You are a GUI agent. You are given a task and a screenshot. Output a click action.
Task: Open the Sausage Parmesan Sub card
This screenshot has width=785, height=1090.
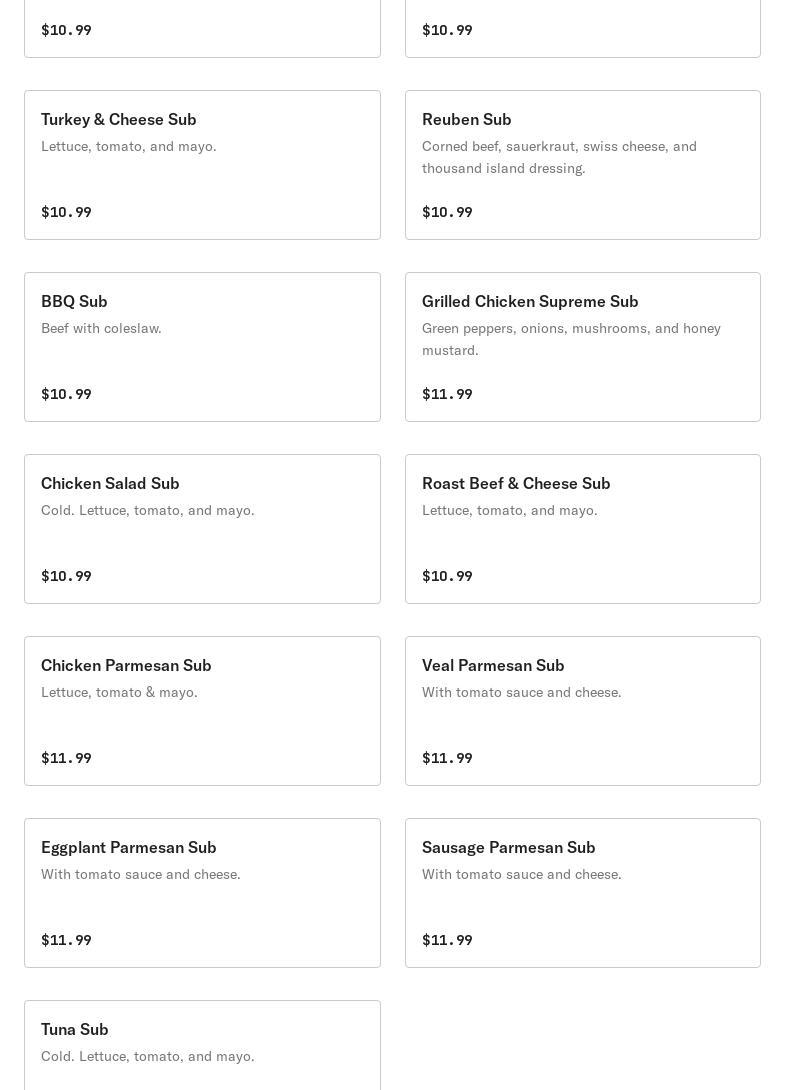point(582,893)
